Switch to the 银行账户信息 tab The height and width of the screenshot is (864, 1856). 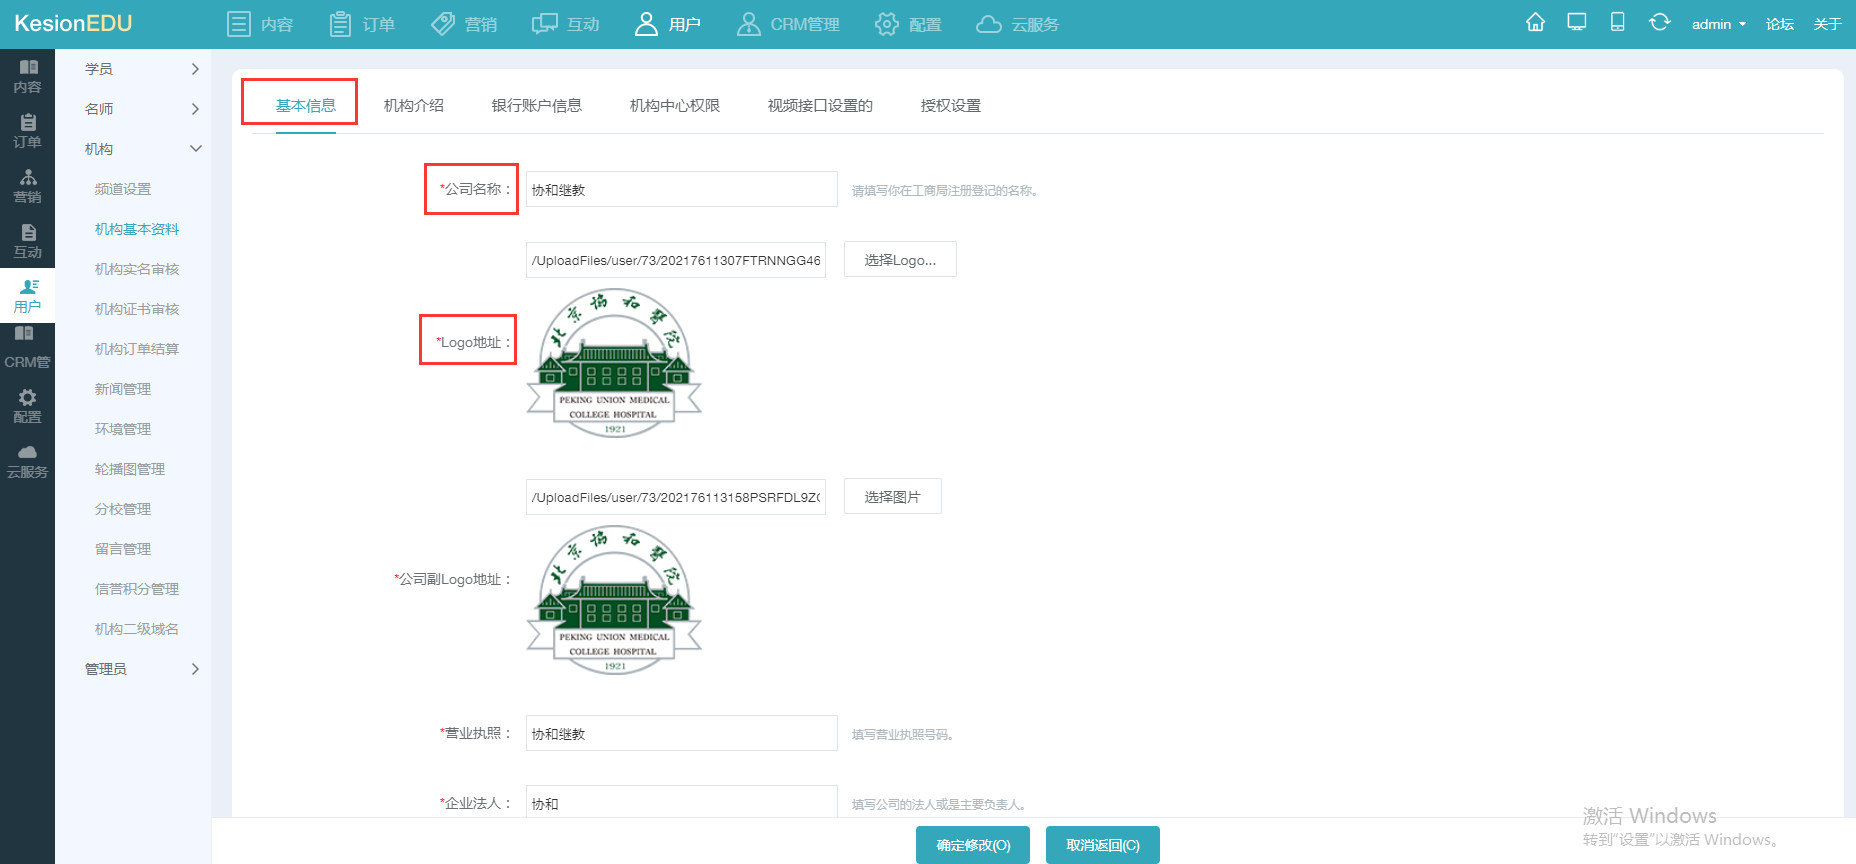tap(536, 106)
